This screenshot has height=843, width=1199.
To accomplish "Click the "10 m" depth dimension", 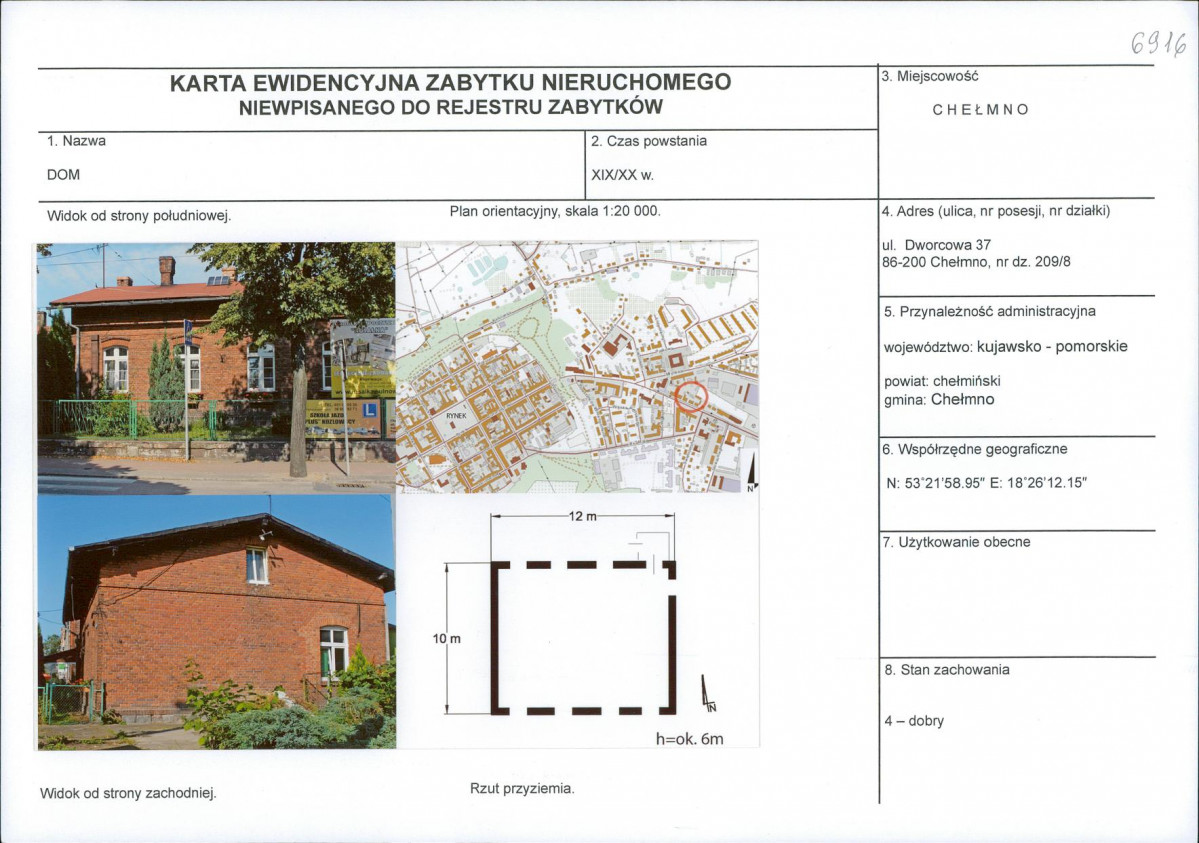I will [x=447, y=639].
